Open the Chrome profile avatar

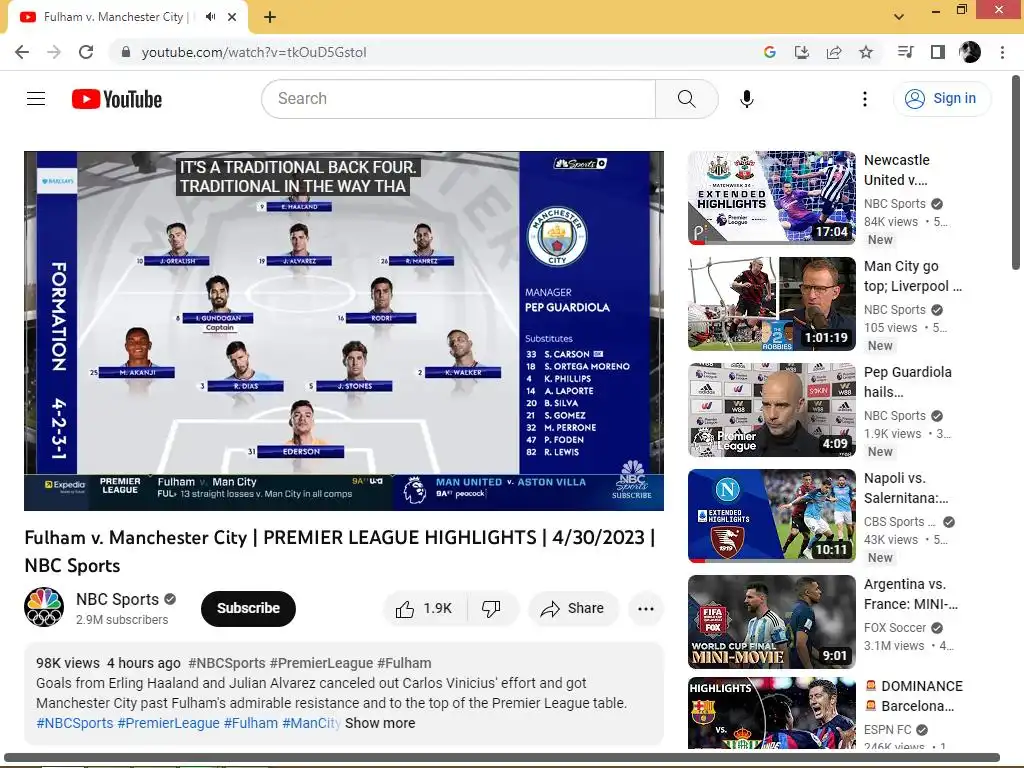[x=970, y=52]
